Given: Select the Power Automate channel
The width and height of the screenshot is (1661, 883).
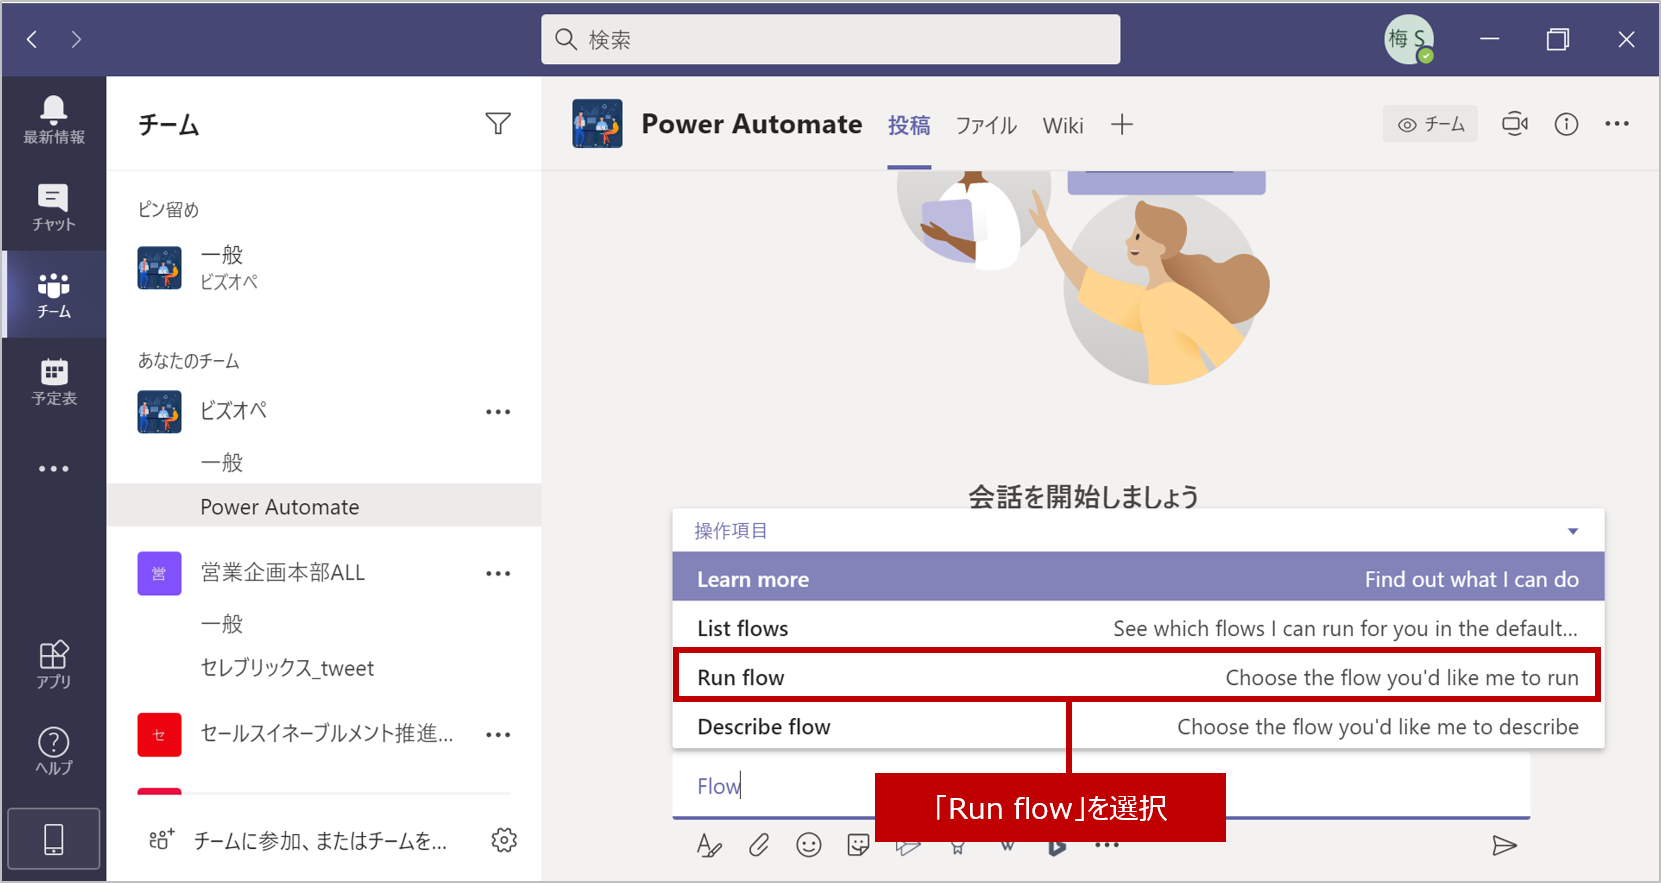Looking at the screenshot, I should pyautogui.click(x=324, y=506).
